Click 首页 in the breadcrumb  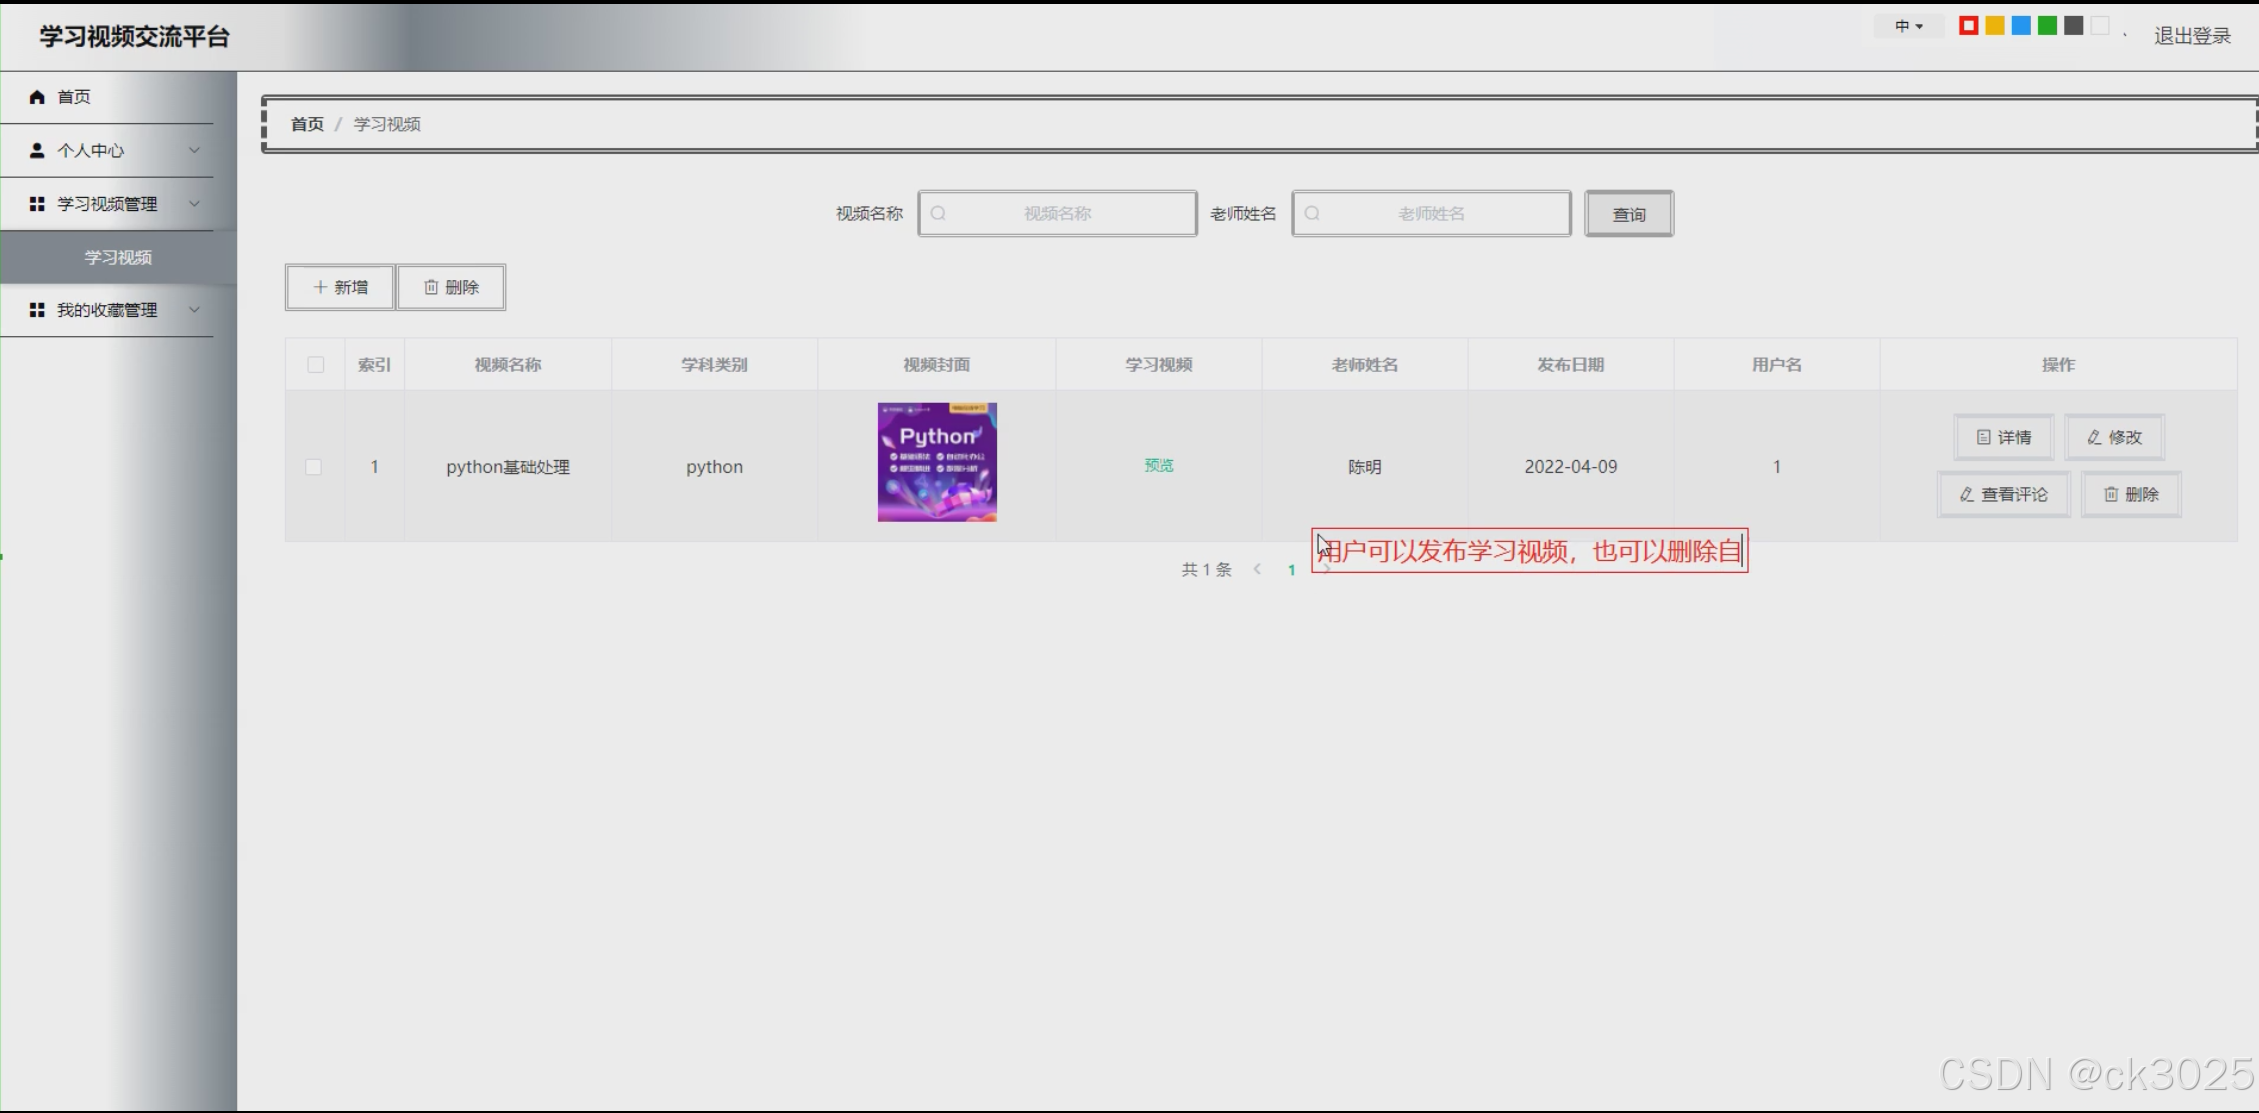pos(307,124)
